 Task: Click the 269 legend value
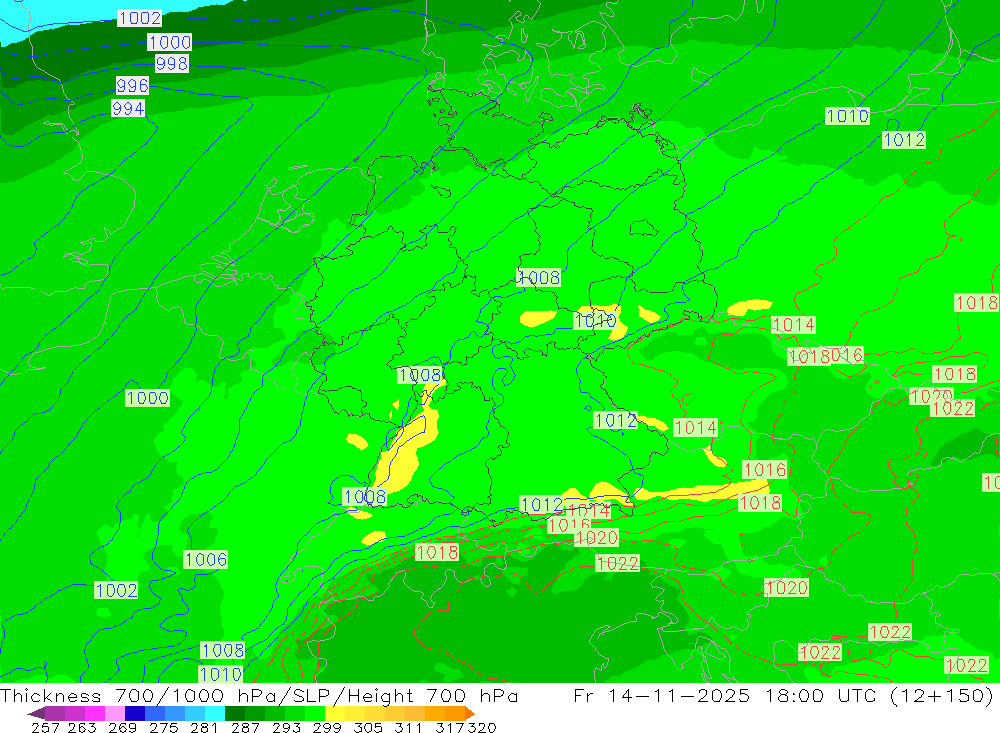(x=122, y=728)
